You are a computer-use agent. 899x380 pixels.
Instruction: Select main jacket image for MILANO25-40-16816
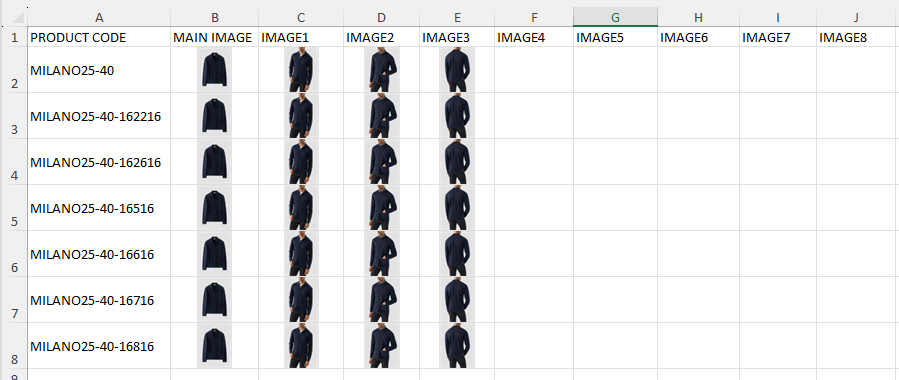pos(214,346)
